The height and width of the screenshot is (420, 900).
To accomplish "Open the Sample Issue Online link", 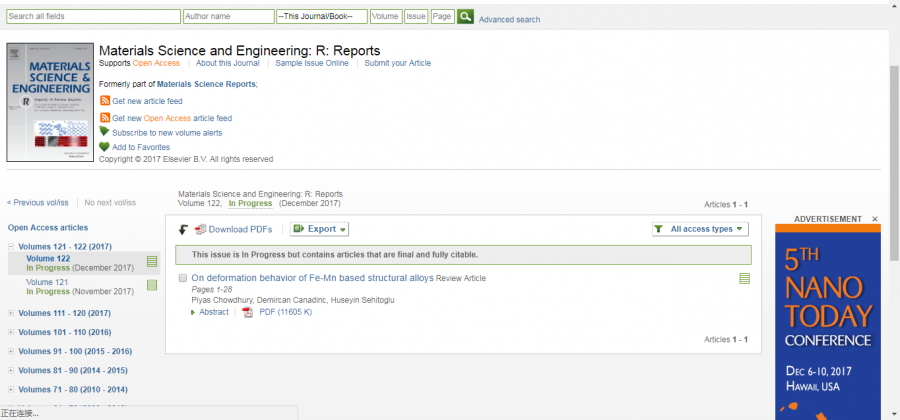I will click(x=312, y=63).
